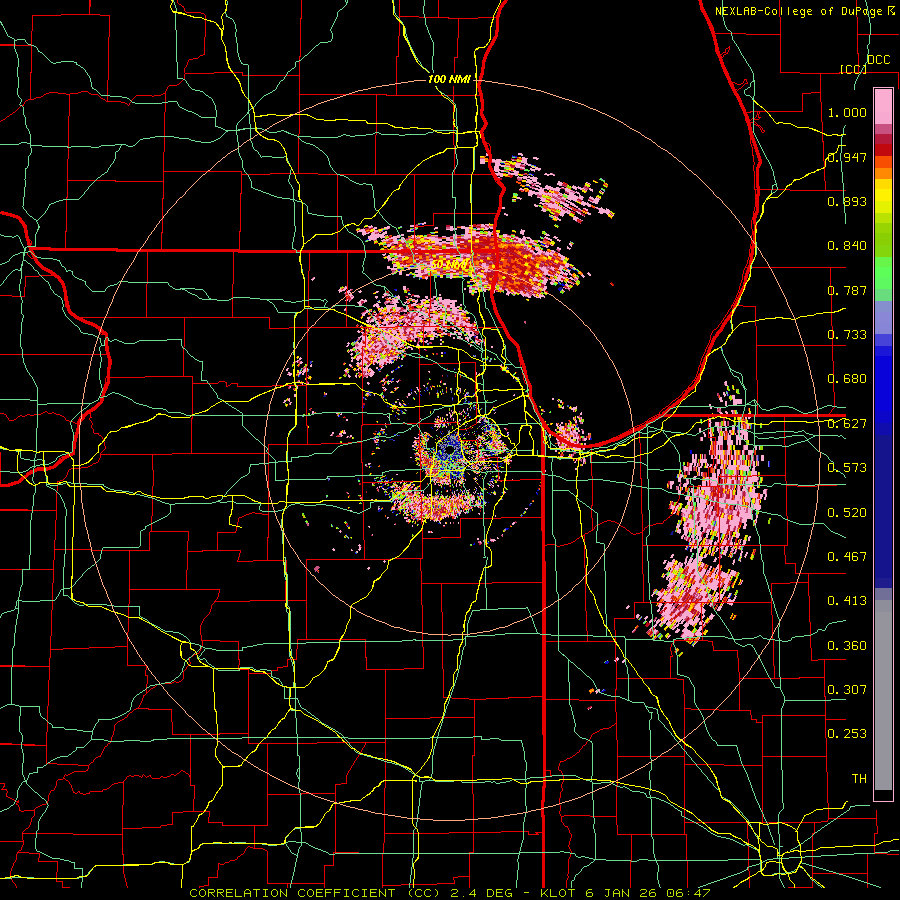Viewport: 900px width, 900px height.
Task: Select the 0.680 color scale value
Action: click(847, 379)
